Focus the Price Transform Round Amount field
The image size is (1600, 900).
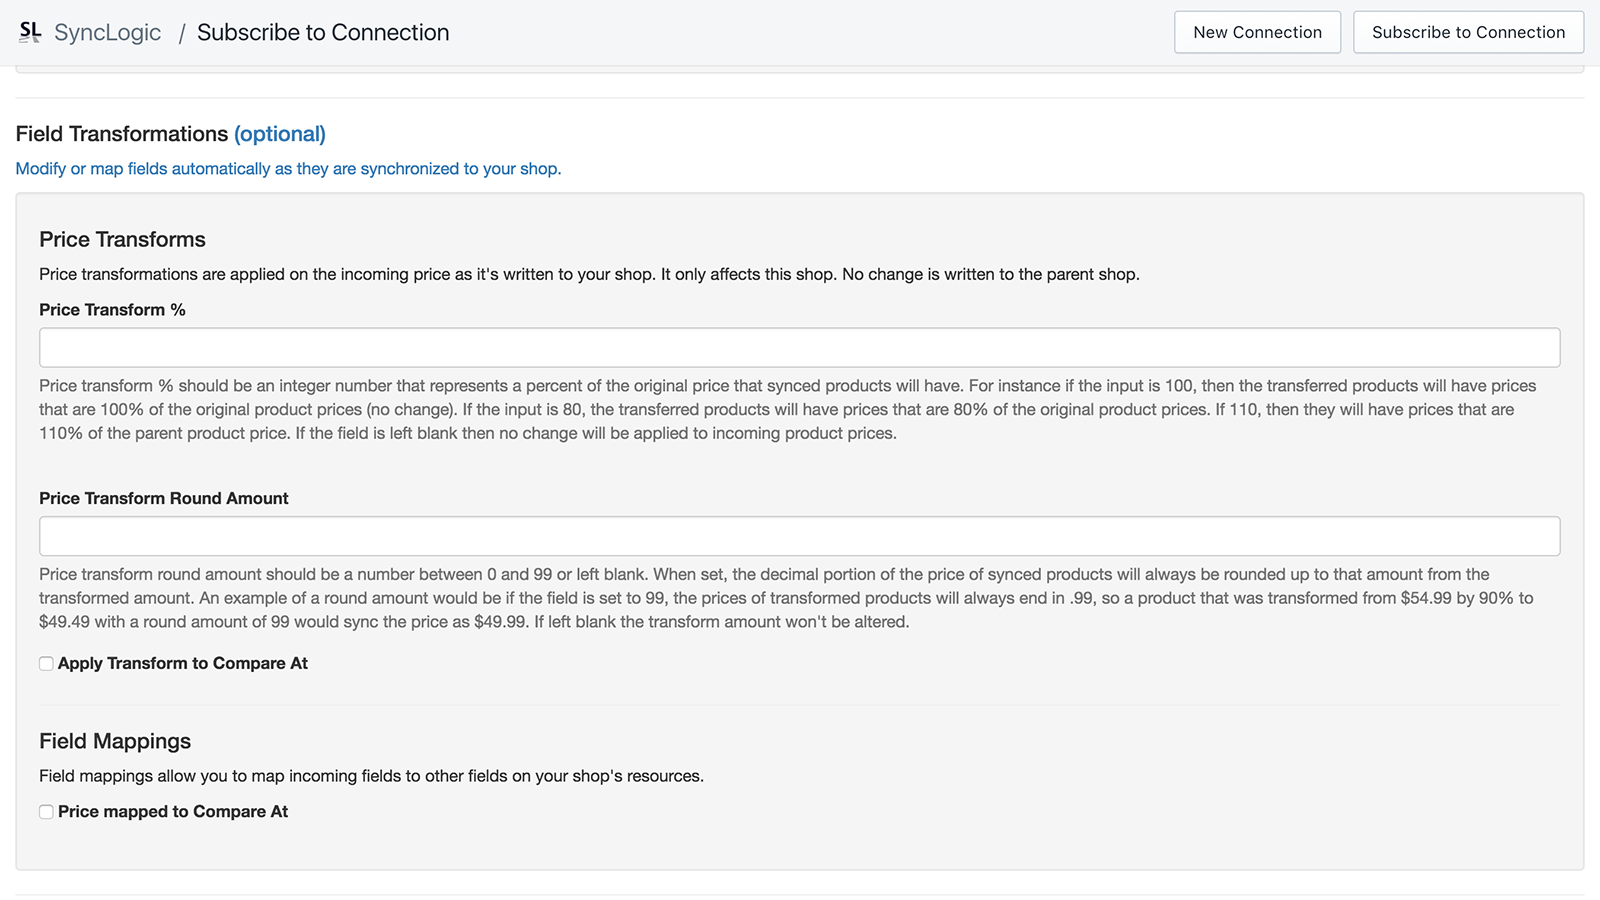click(800, 535)
